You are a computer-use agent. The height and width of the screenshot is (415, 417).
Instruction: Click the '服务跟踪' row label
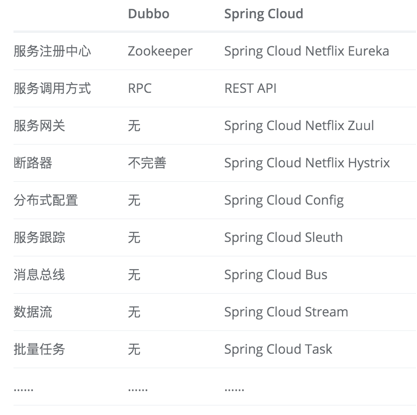coord(39,238)
